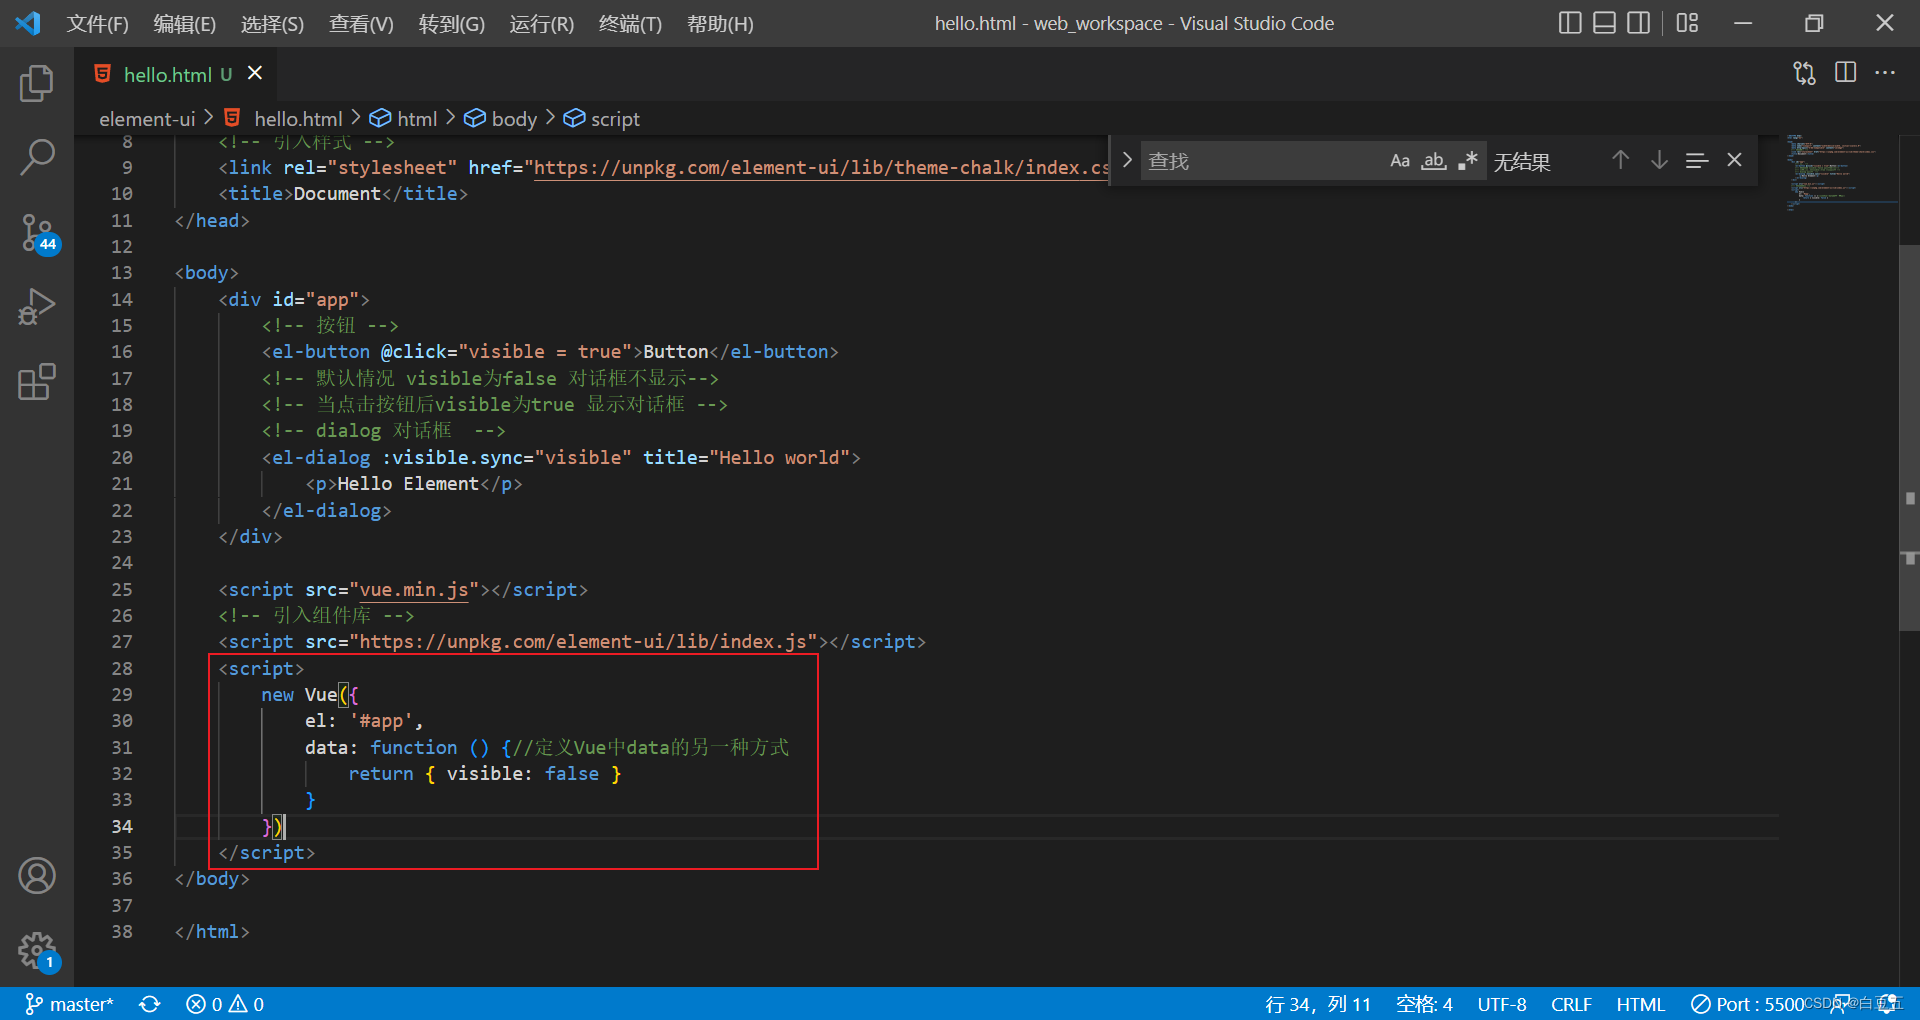Open the 终端(T) menu
The image size is (1920, 1020).
coord(630,23)
